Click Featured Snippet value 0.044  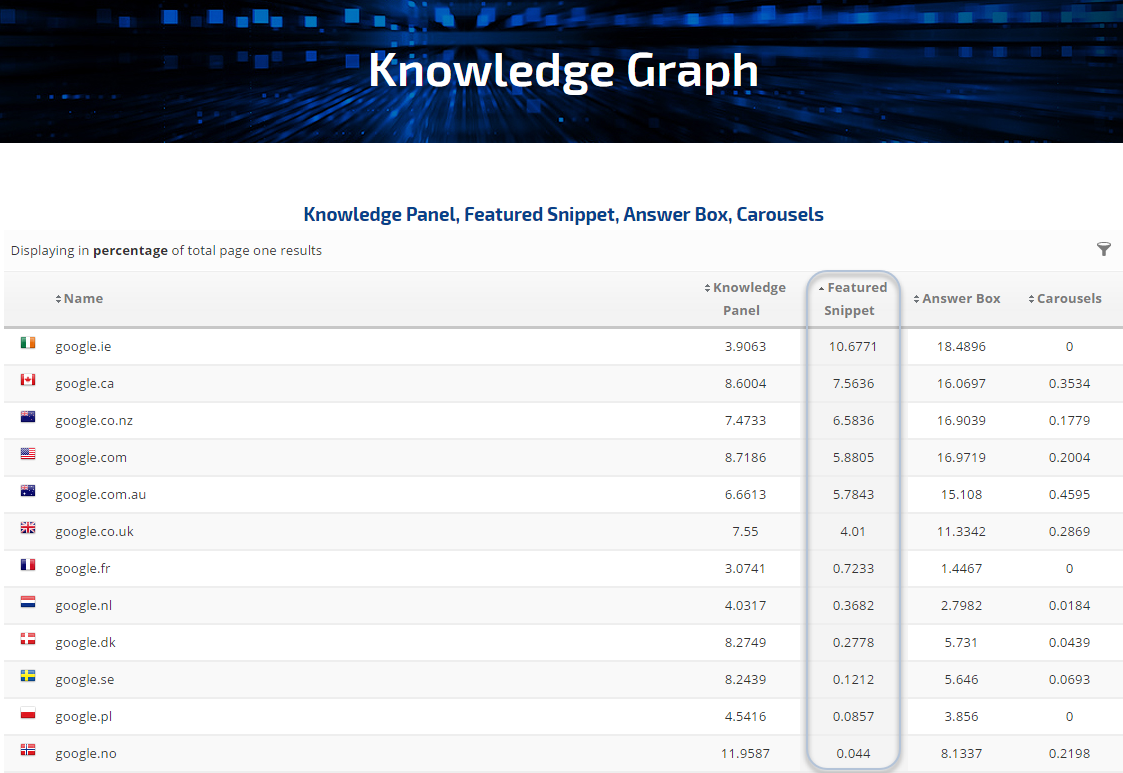click(853, 754)
